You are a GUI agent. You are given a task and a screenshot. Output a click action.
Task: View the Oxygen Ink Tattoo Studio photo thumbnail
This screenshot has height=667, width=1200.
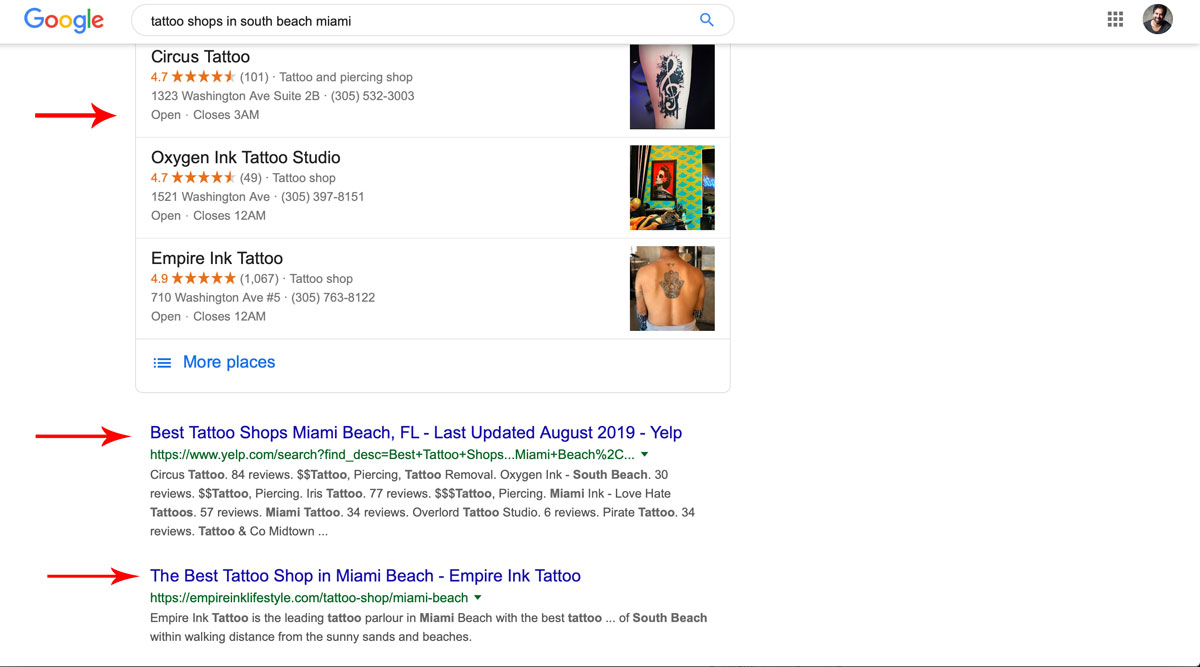coord(672,188)
